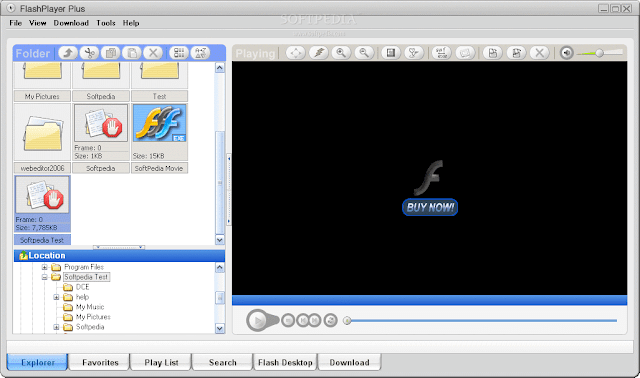Switch to the Play List tab
This screenshot has width=640, height=378.
[161, 362]
